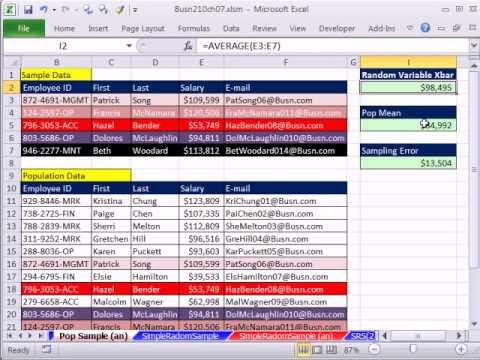Image resolution: width=480 pixels, height=360 pixels.
Task: Click the Select All corner button
Action: tap(12, 62)
